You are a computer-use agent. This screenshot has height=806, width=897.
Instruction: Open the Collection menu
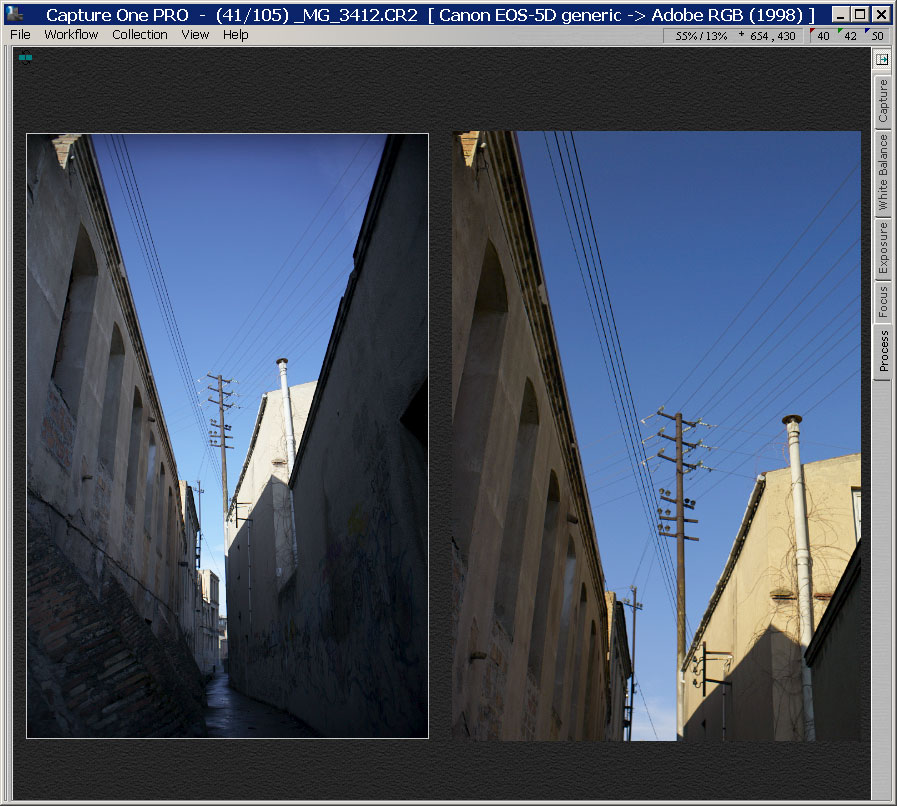[x=140, y=35]
